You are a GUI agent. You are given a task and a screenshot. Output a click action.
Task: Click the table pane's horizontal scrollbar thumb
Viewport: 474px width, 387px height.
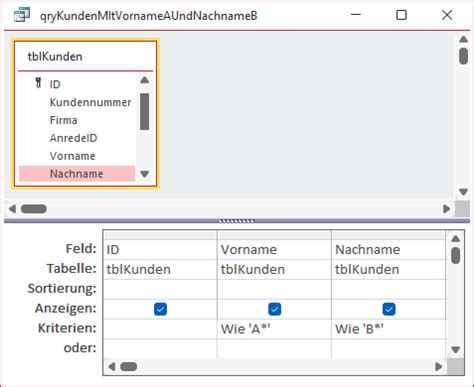pyautogui.click(x=34, y=209)
